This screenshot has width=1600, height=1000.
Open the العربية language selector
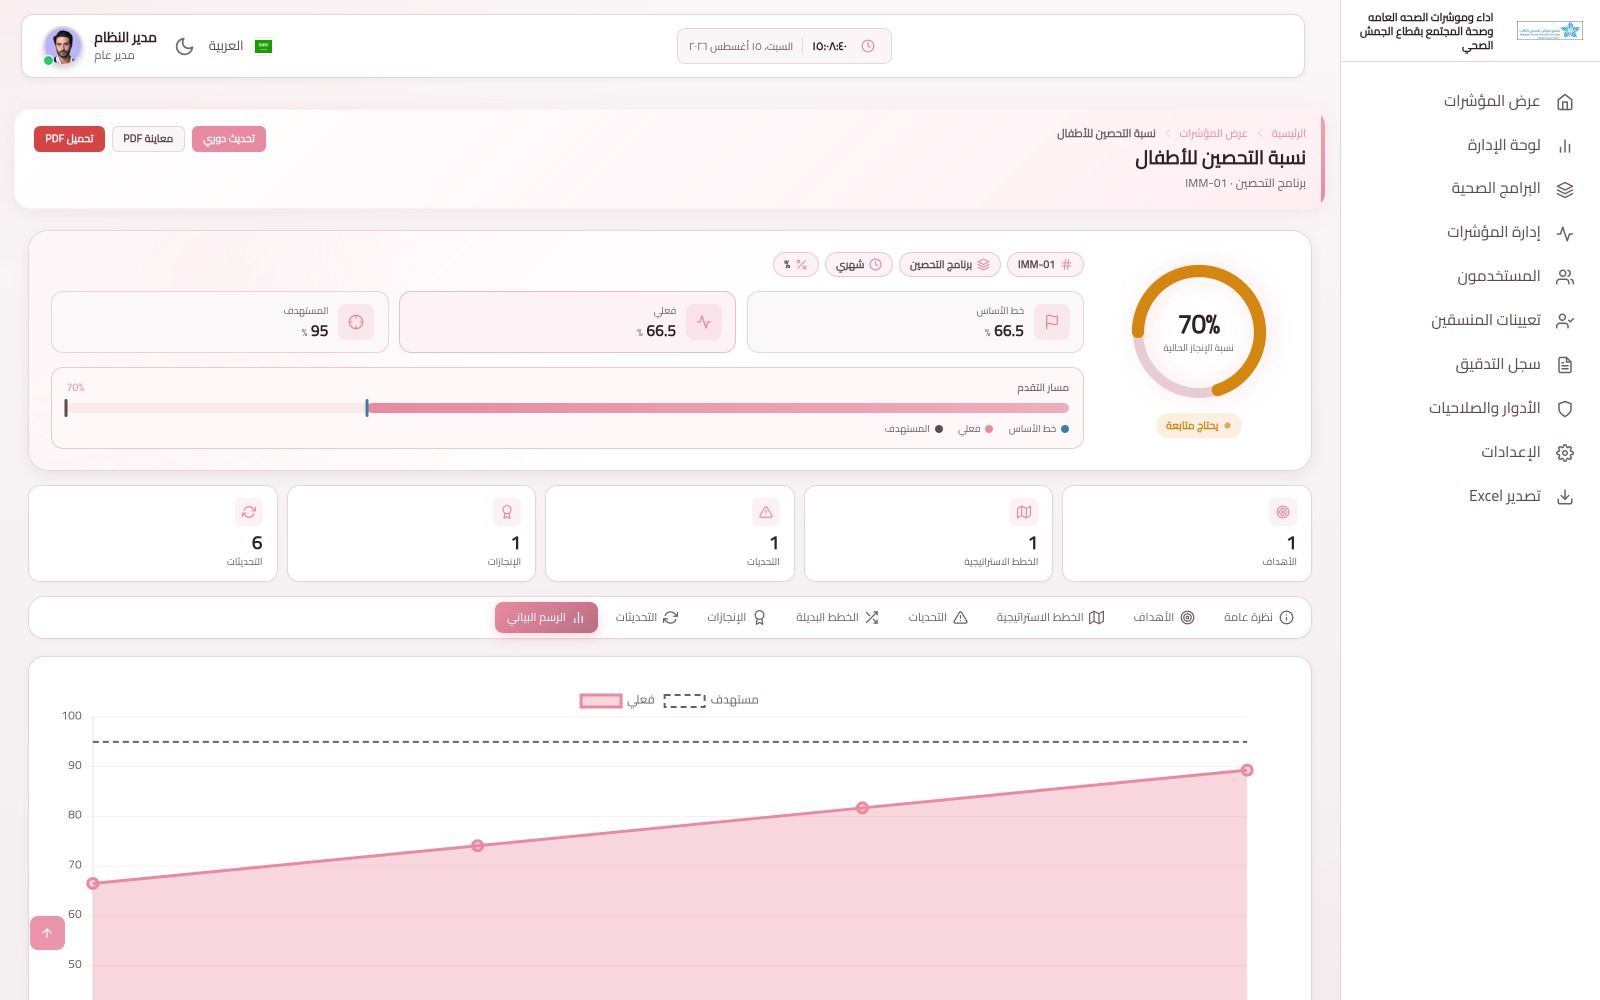(x=240, y=46)
